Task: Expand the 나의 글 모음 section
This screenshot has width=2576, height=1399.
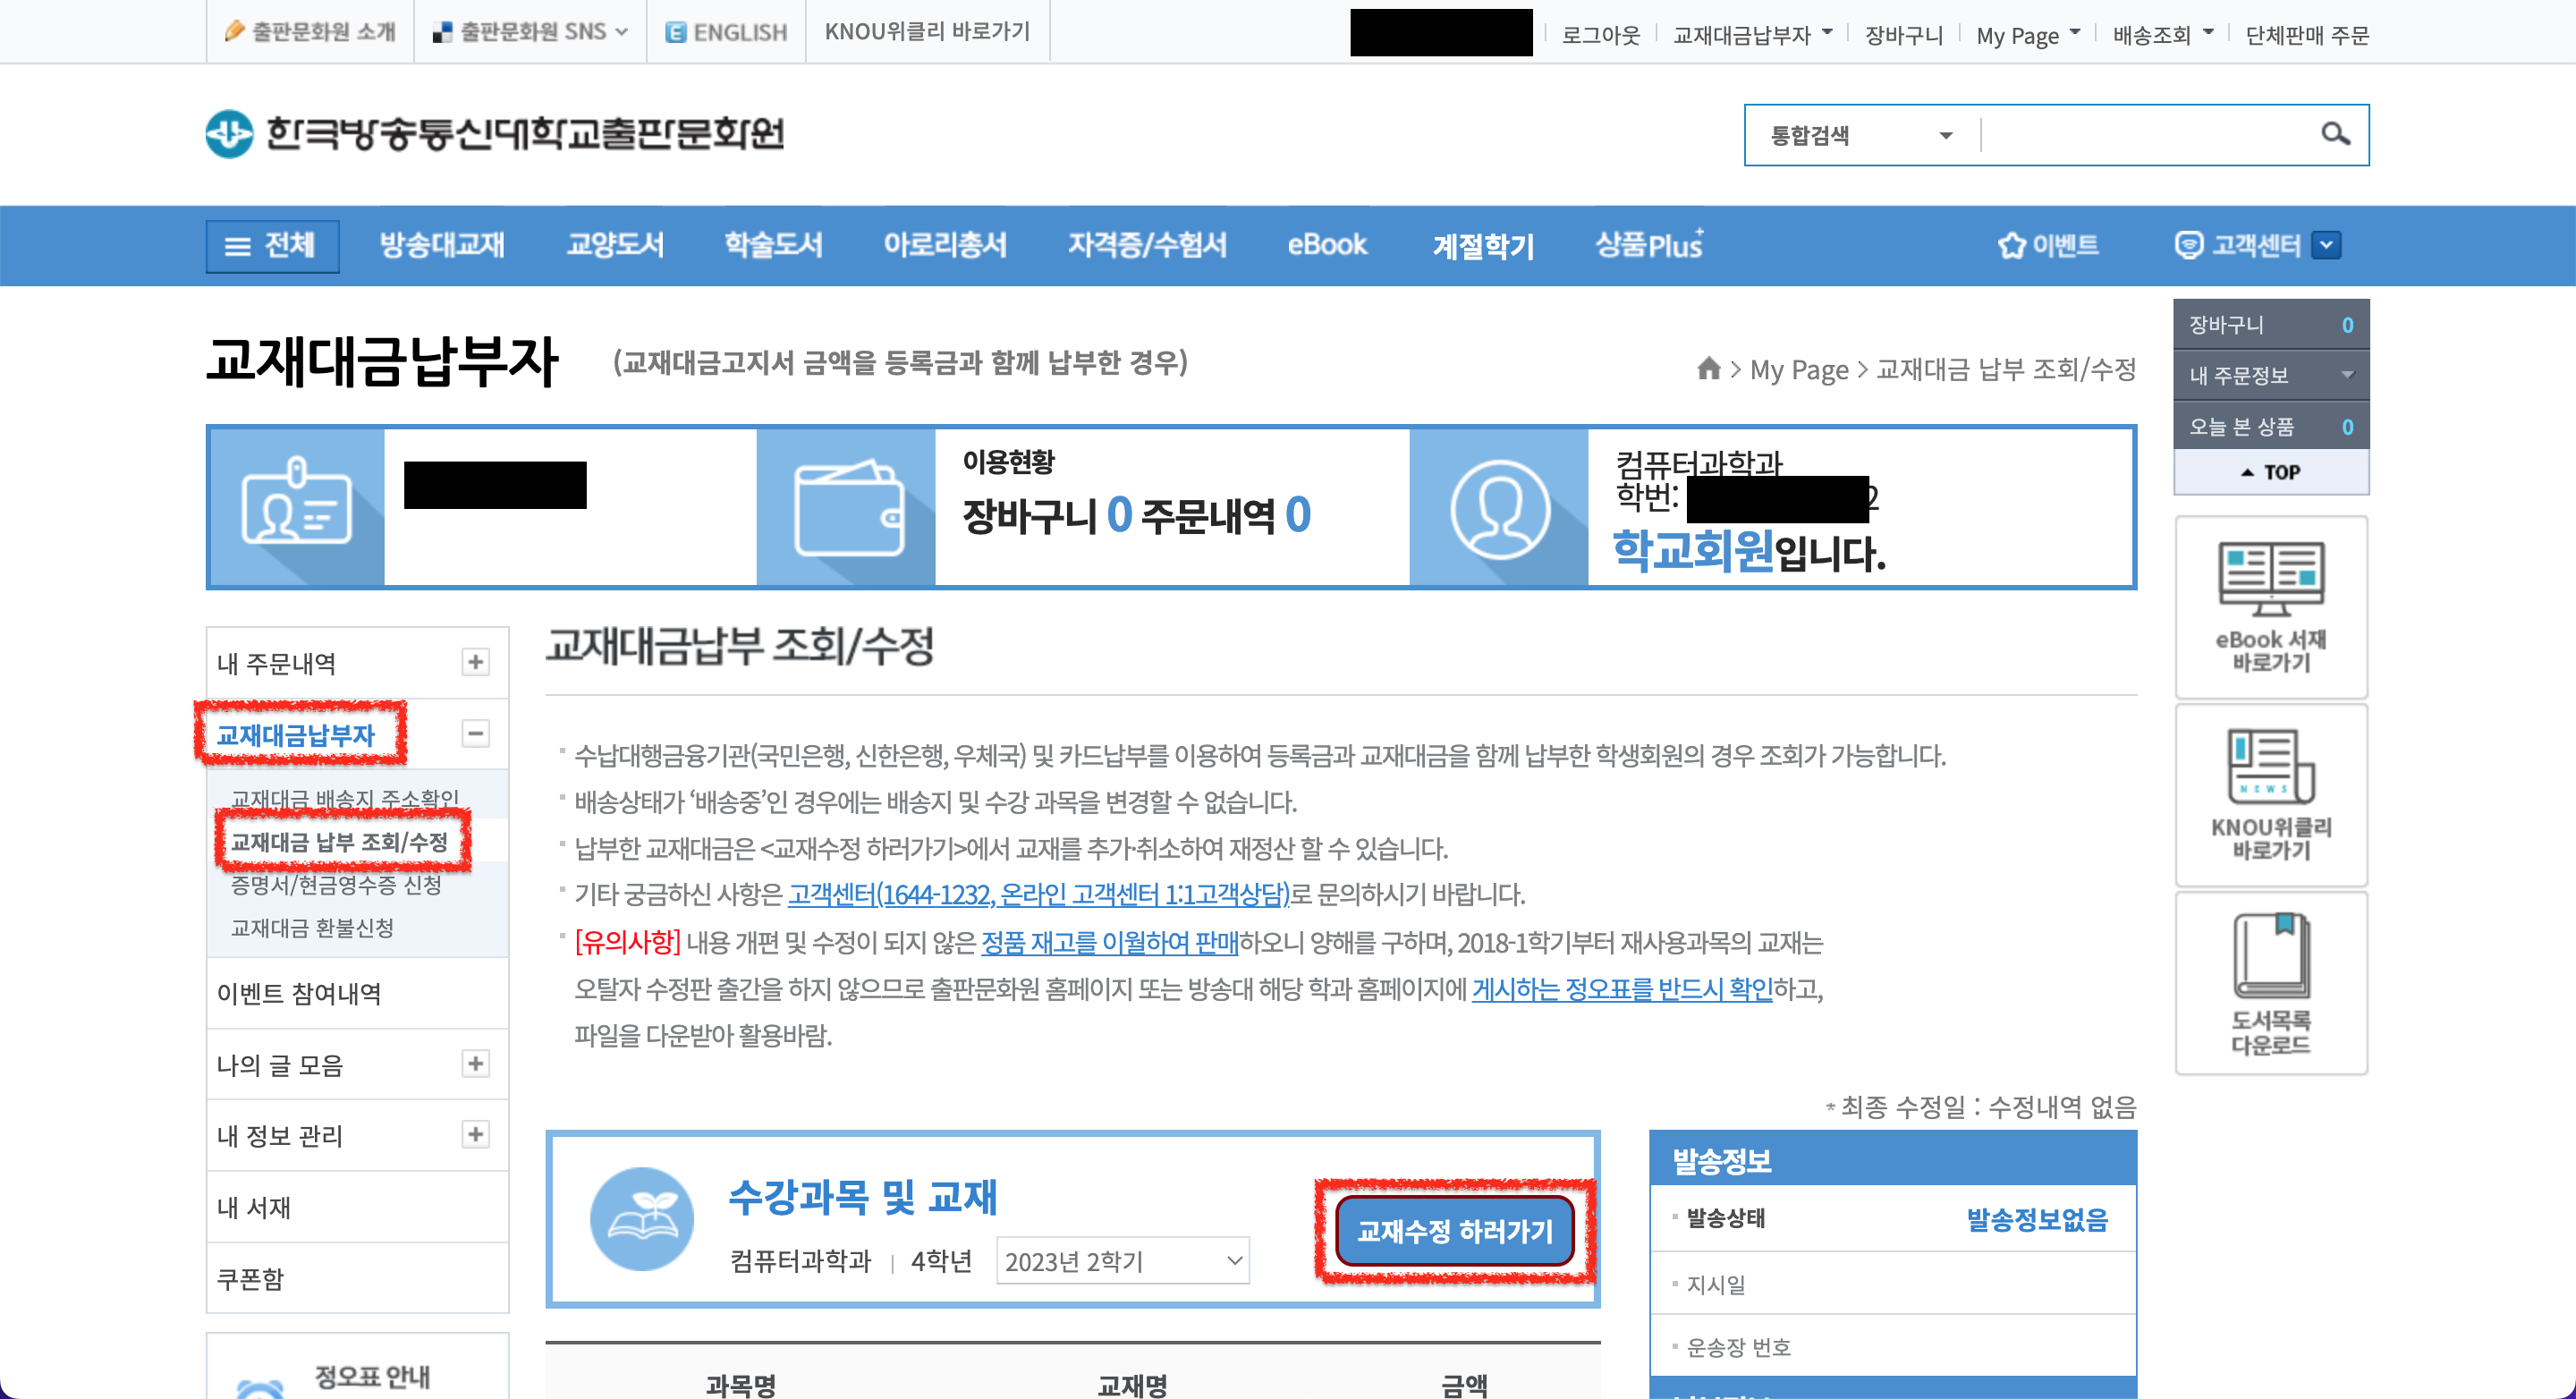Action: pyautogui.click(x=476, y=1064)
